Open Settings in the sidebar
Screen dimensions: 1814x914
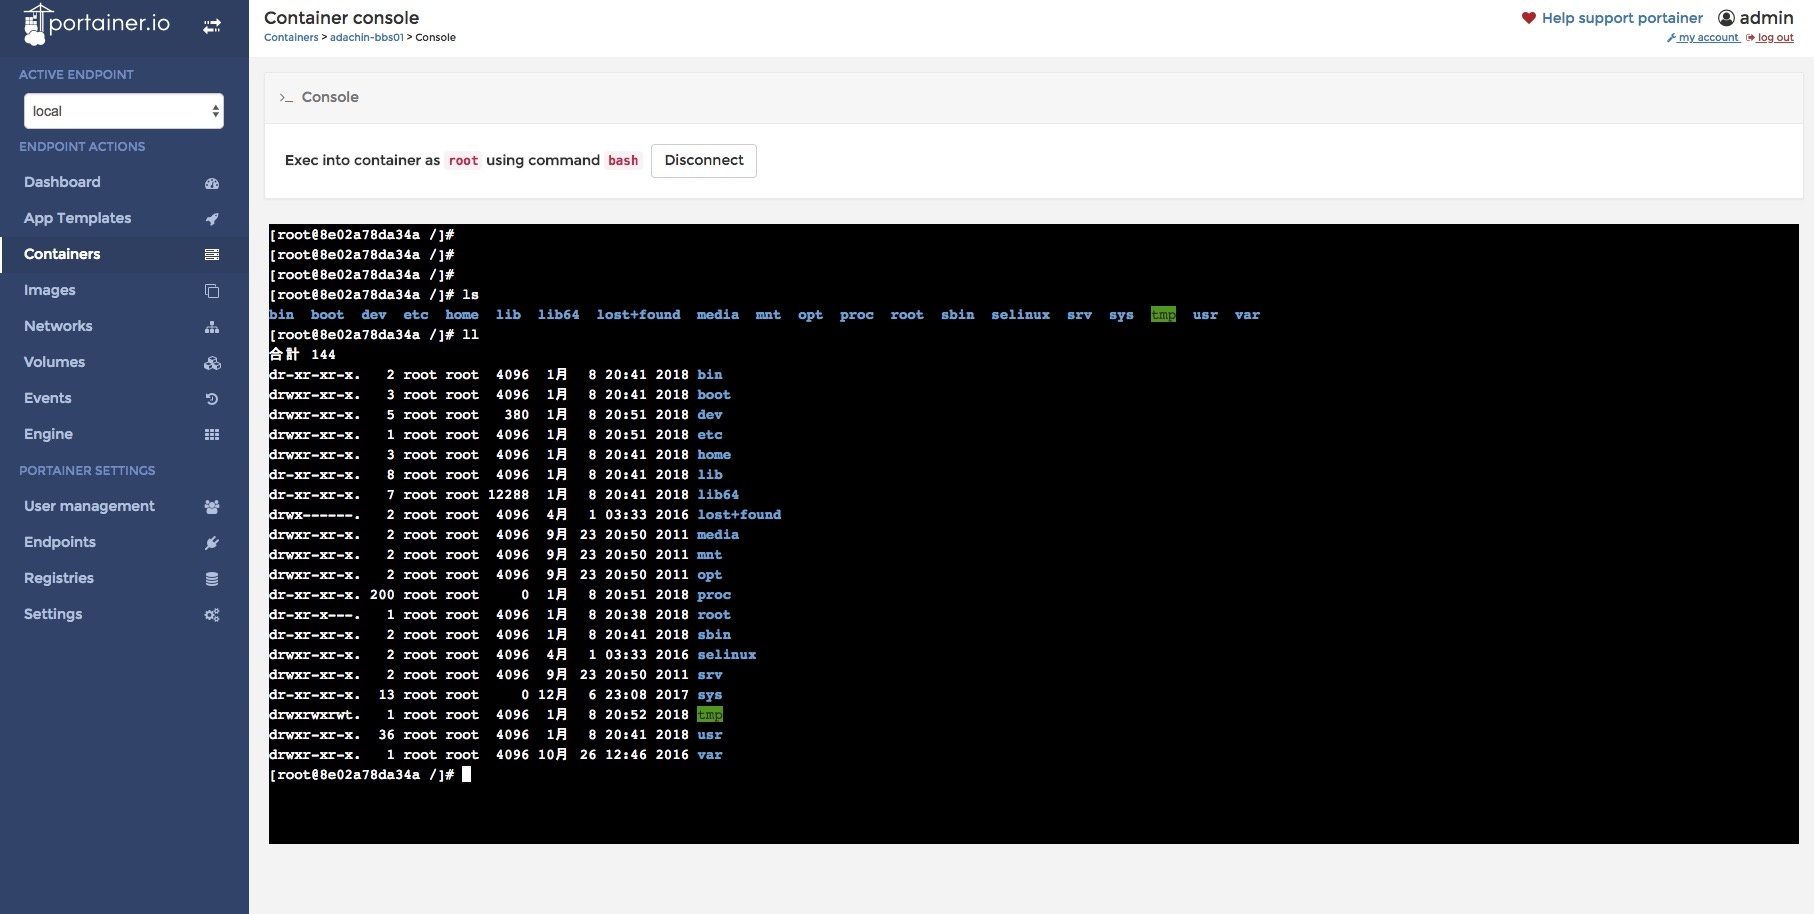click(53, 614)
